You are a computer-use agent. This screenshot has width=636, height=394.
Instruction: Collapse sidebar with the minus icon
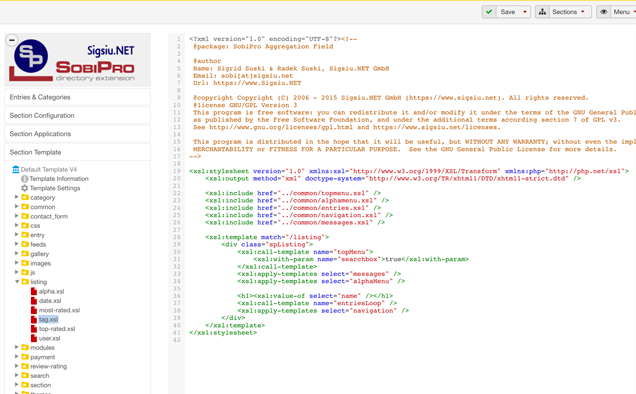12,40
